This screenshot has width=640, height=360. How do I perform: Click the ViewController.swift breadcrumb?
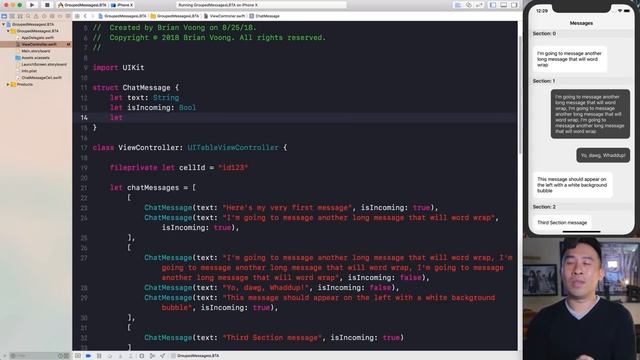click(224, 16)
